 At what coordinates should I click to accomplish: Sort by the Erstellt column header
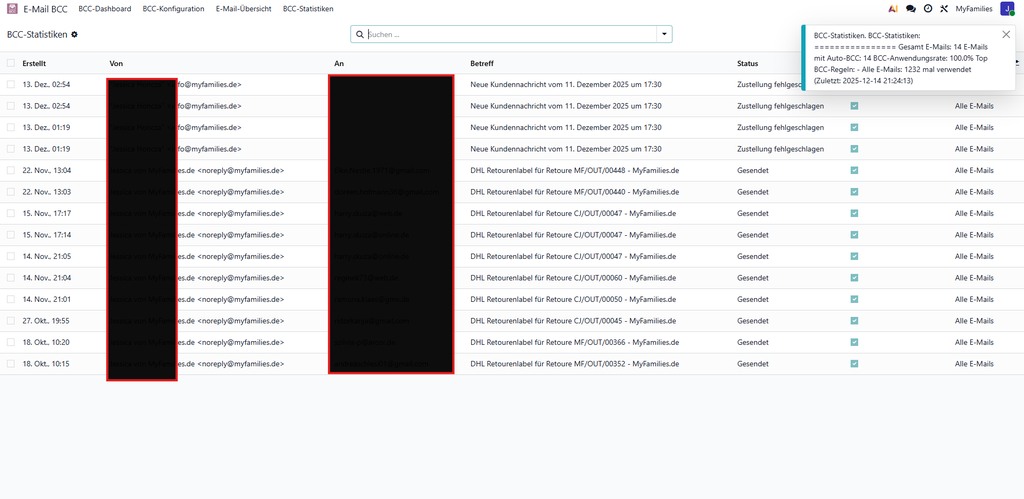coord(34,63)
